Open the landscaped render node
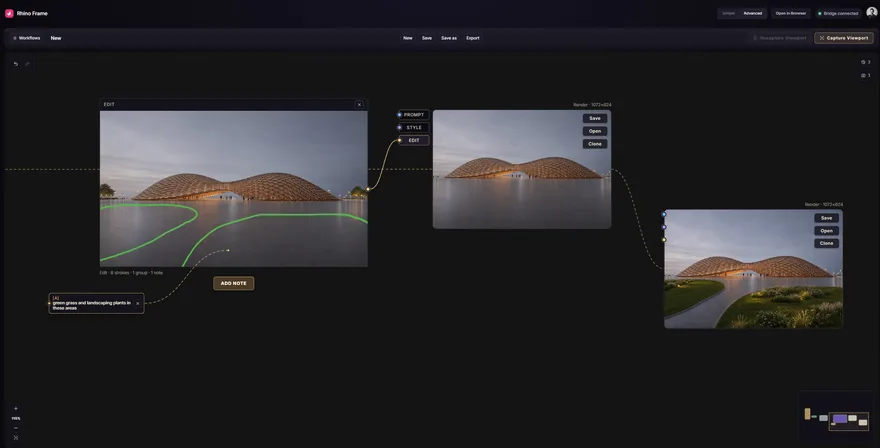880x448 pixels. [827, 231]
